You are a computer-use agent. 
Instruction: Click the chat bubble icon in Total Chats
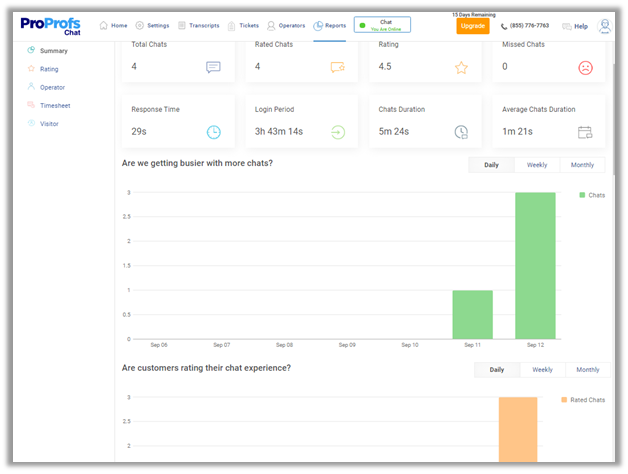(213, 67)
